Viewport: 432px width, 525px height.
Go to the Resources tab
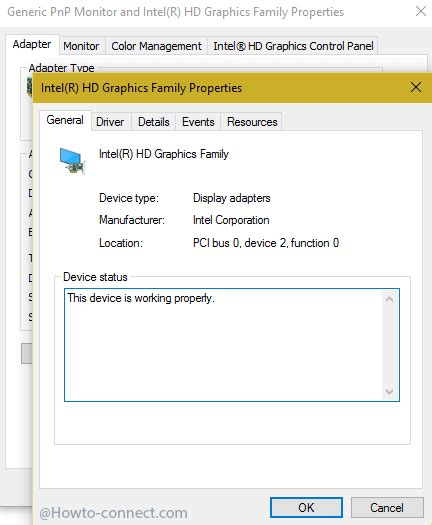252,122
